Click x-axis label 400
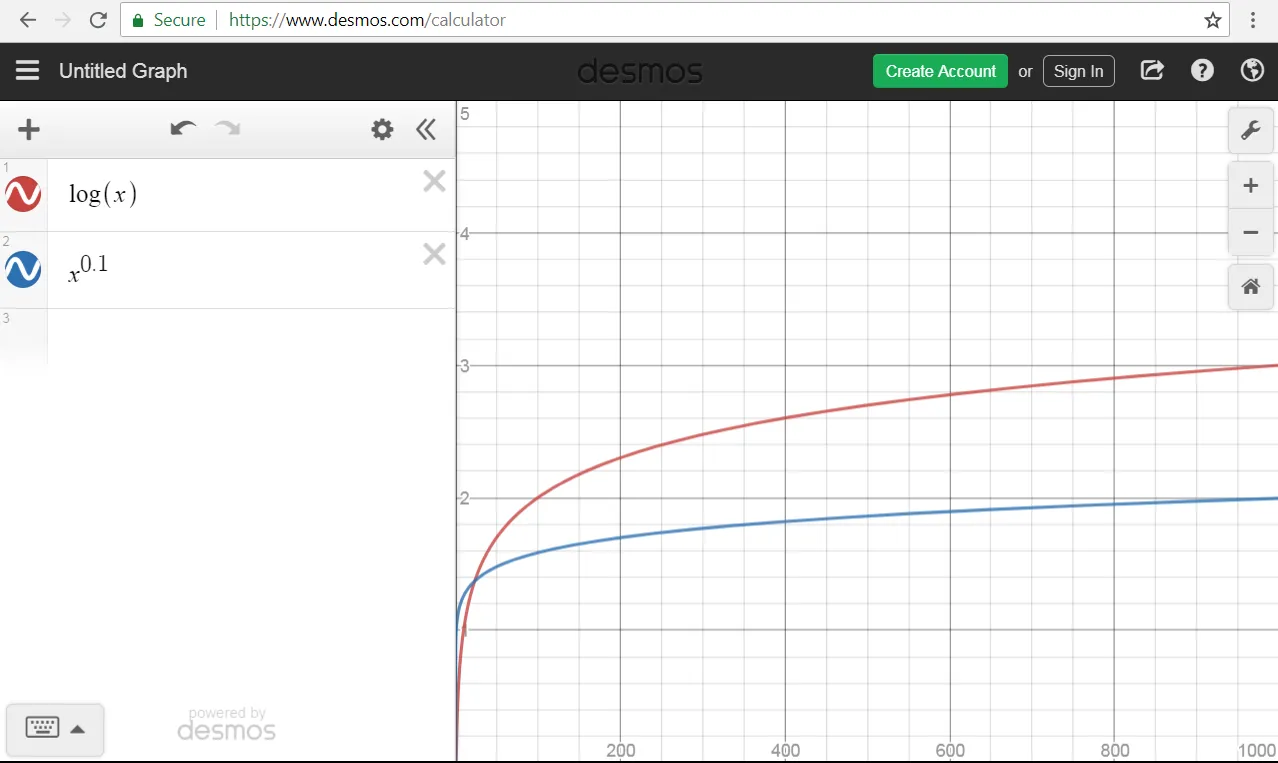The height and width of the screenshot is (763, 1278). [786, 751]
